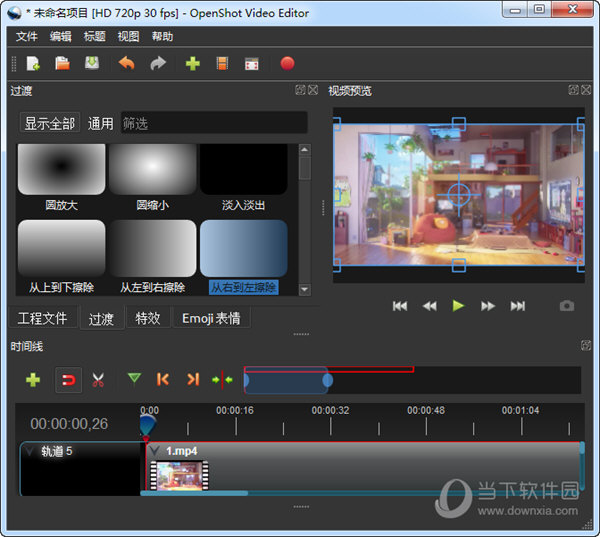Toggle fullscreen with the clapboard-style icon

(251, 64)
